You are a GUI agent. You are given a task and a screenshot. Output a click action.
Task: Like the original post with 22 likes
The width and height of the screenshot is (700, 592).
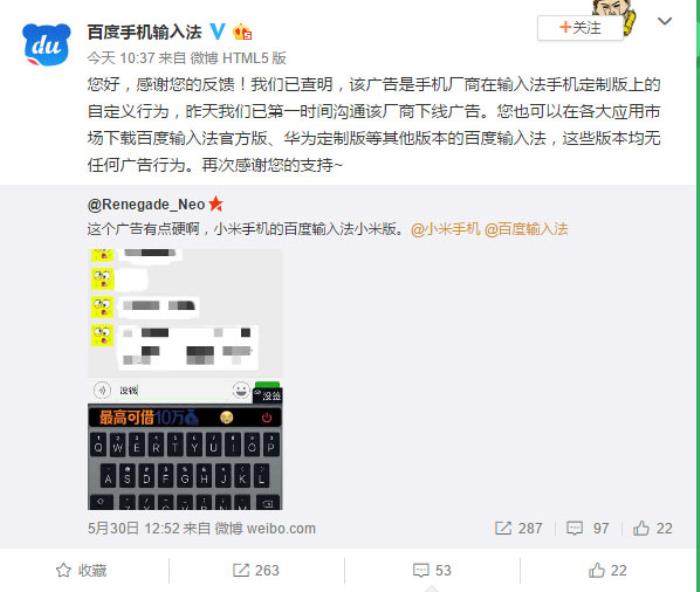(652, 529)
